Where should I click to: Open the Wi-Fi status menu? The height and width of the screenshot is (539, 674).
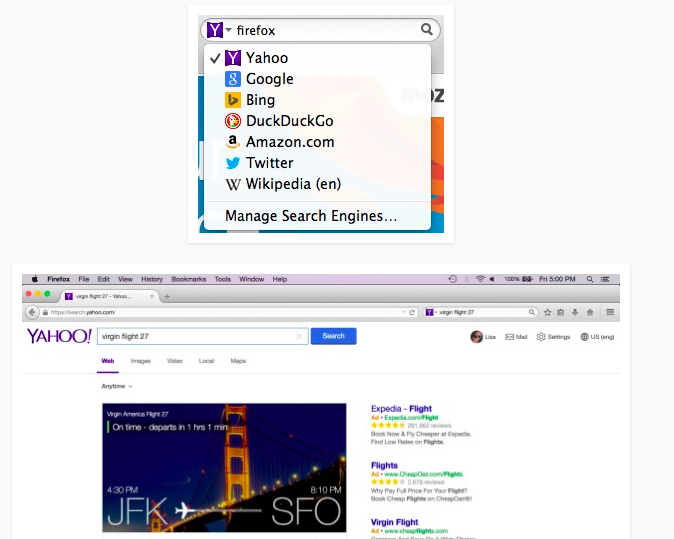click(480, 279)
